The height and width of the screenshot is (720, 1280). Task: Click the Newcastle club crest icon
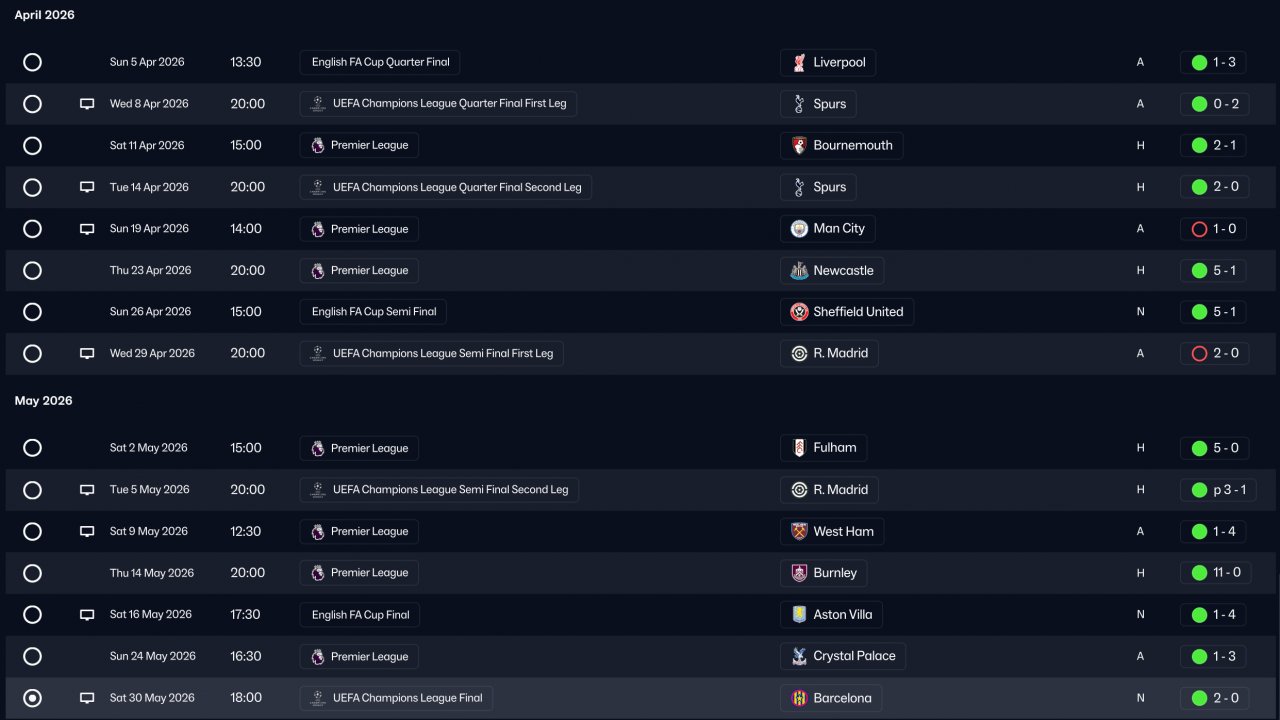tap(799, 271)
